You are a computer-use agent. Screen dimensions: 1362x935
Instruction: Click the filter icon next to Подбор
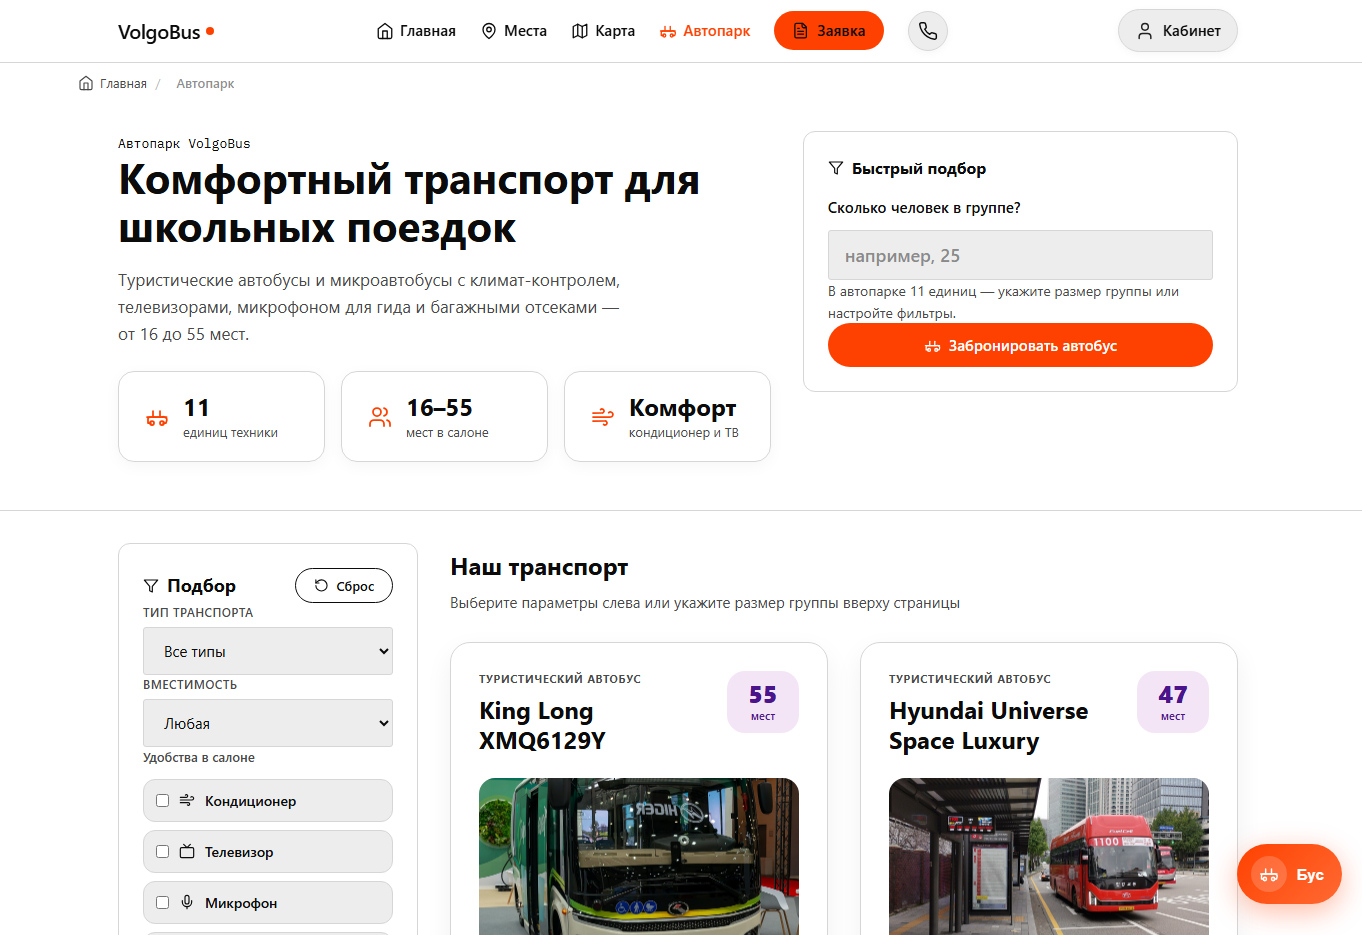click(151, 586)
